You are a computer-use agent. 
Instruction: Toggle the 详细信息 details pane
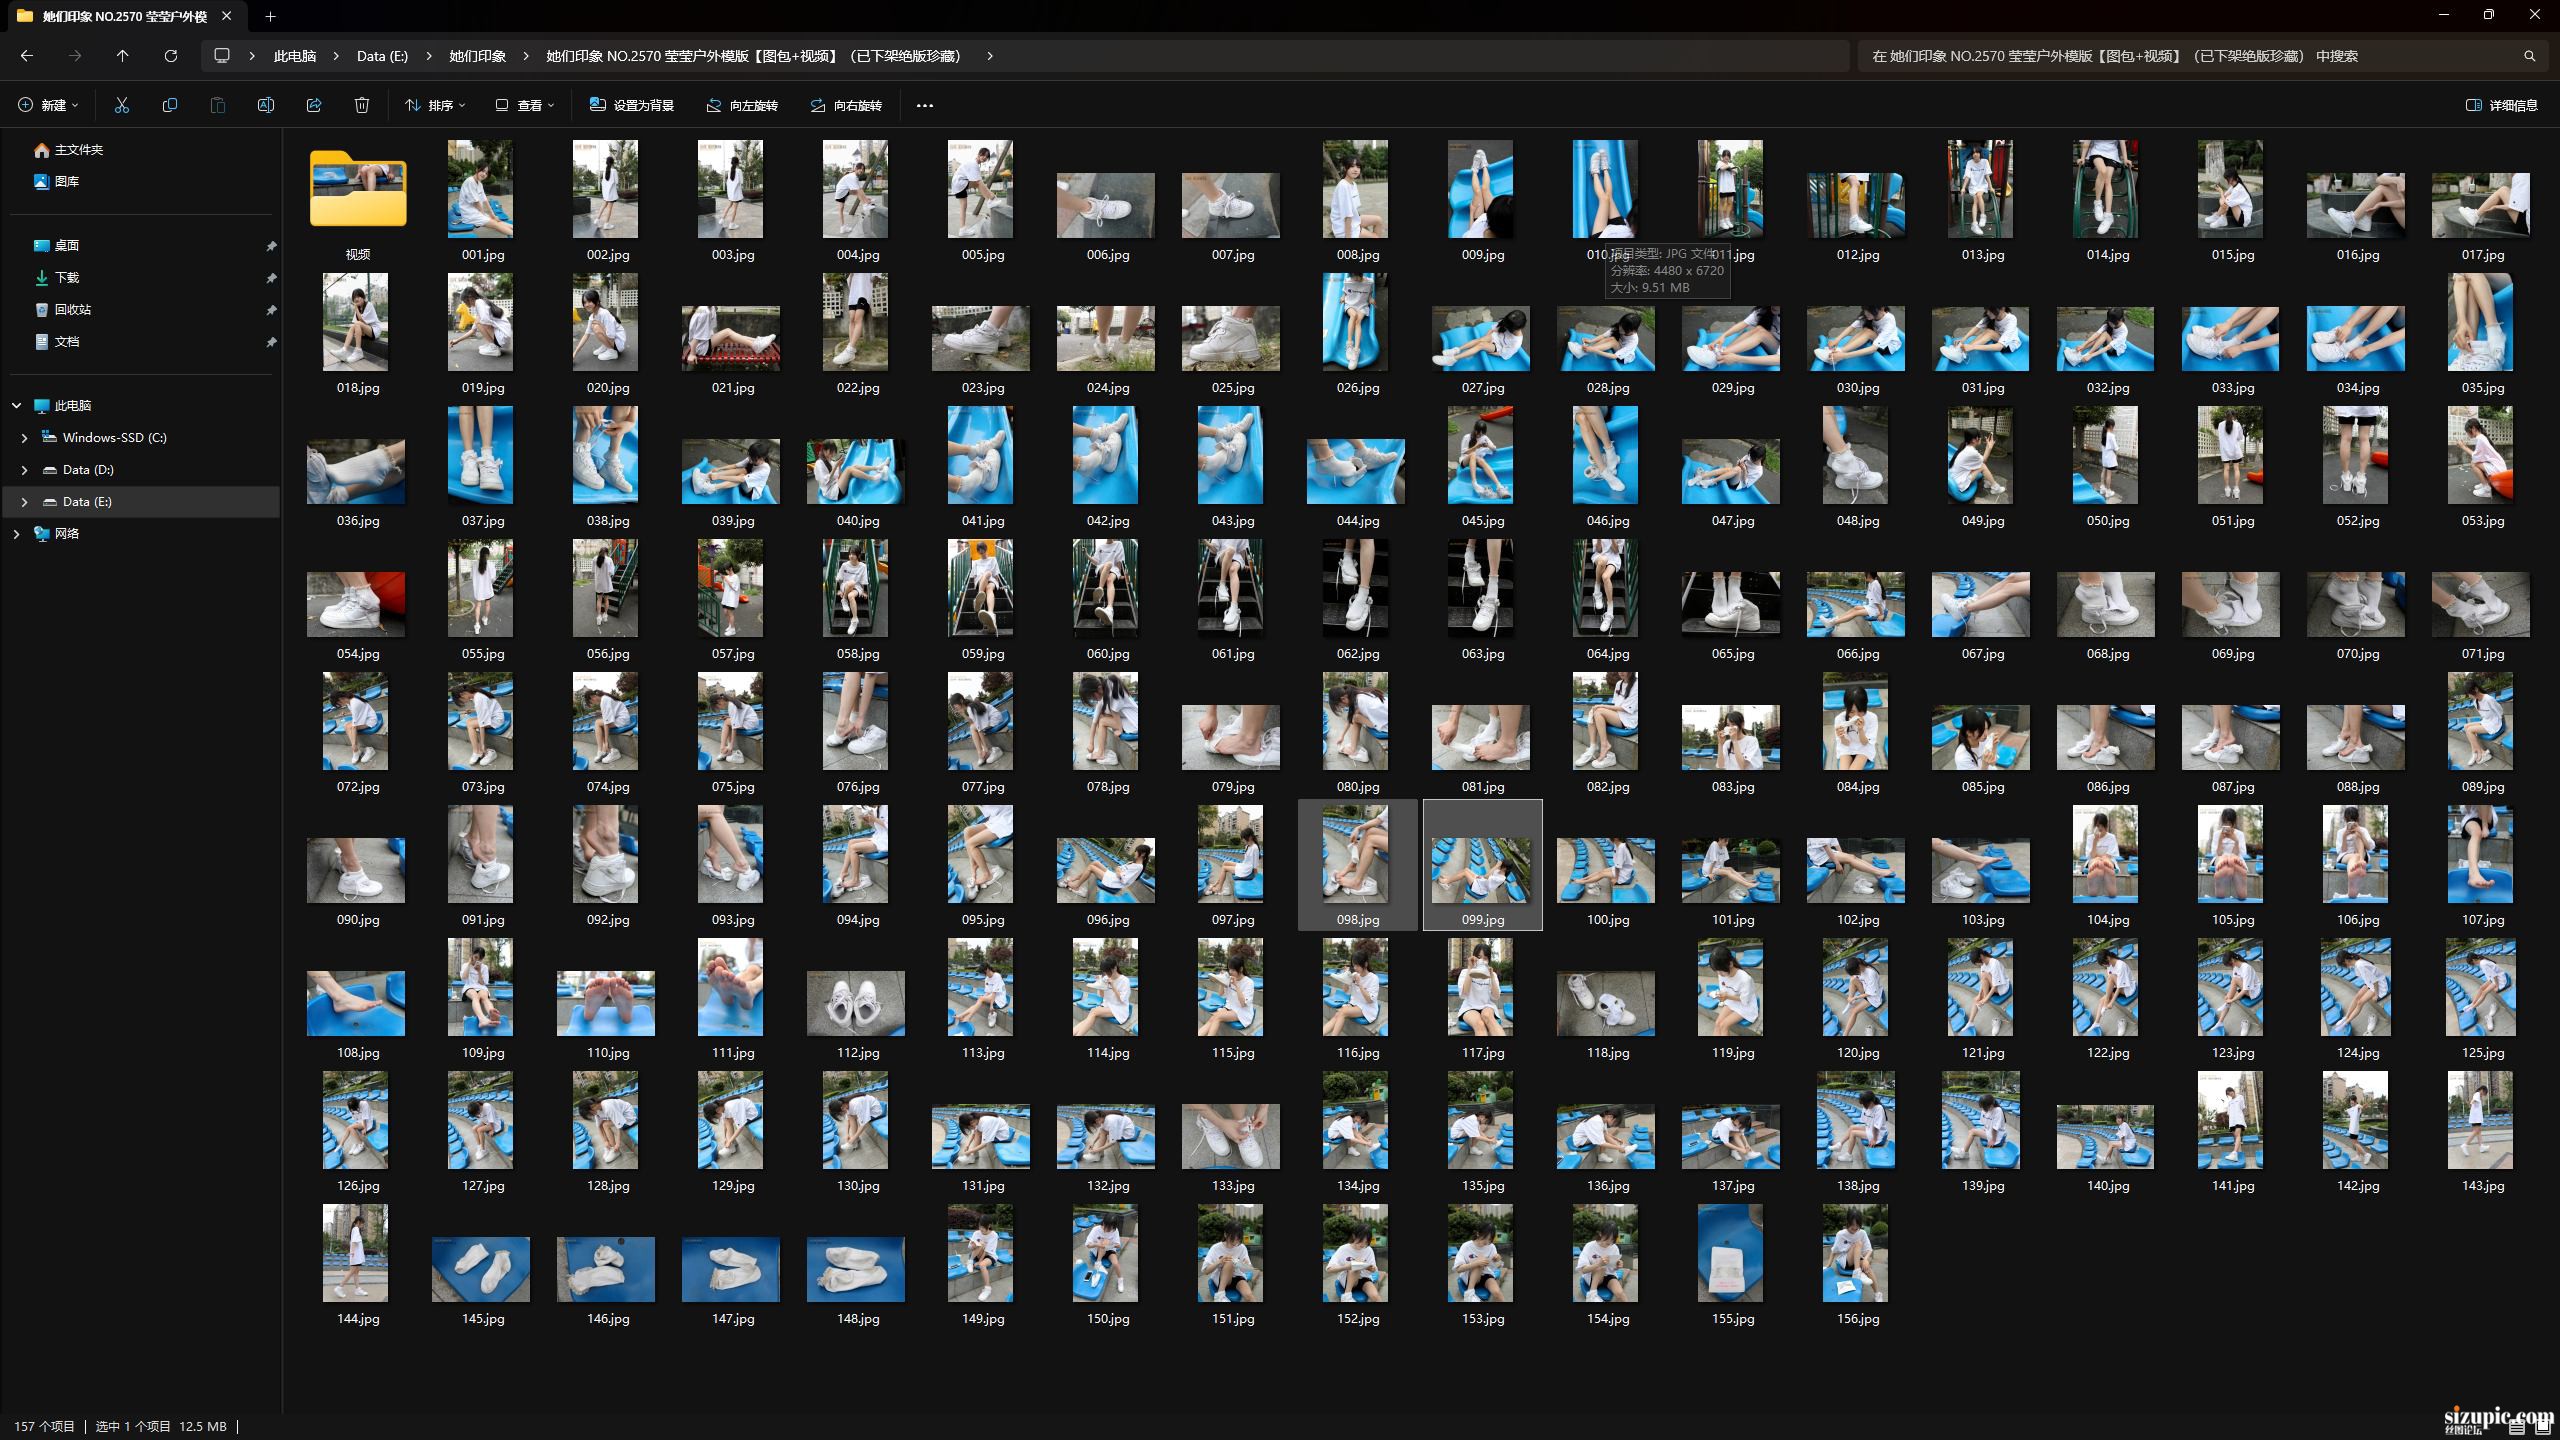[2502, 105]
